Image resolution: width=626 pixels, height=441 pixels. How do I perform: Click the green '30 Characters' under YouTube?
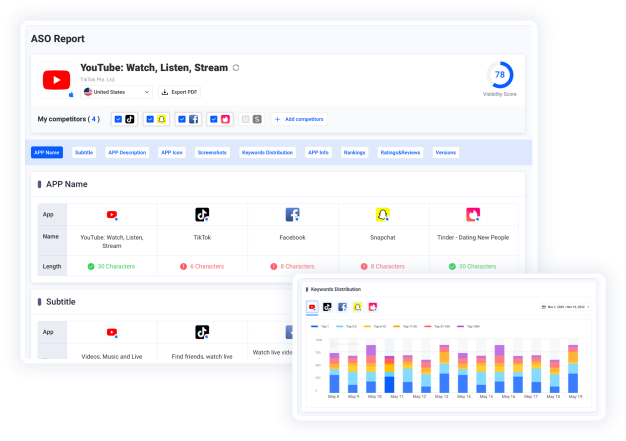(x=116, y=266)
